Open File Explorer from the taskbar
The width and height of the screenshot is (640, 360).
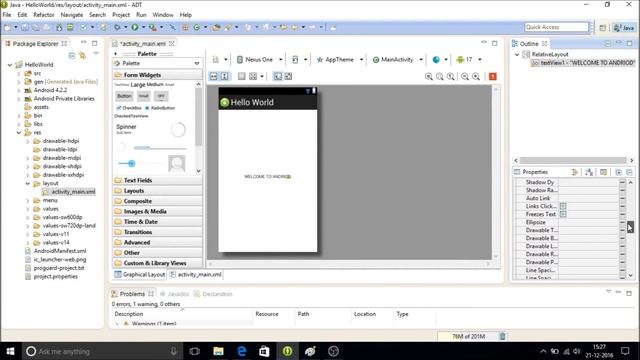click(218, 351)
